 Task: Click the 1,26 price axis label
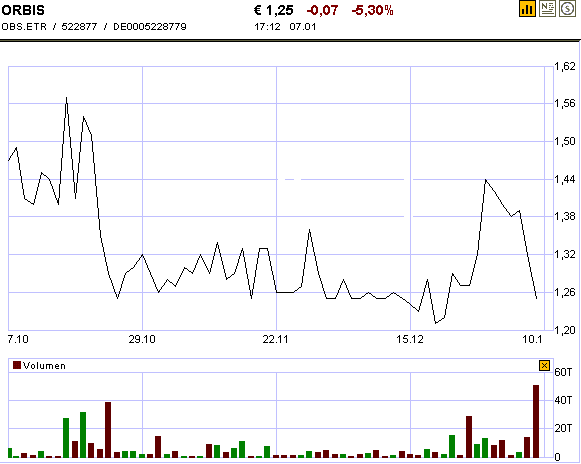[565, 292]
